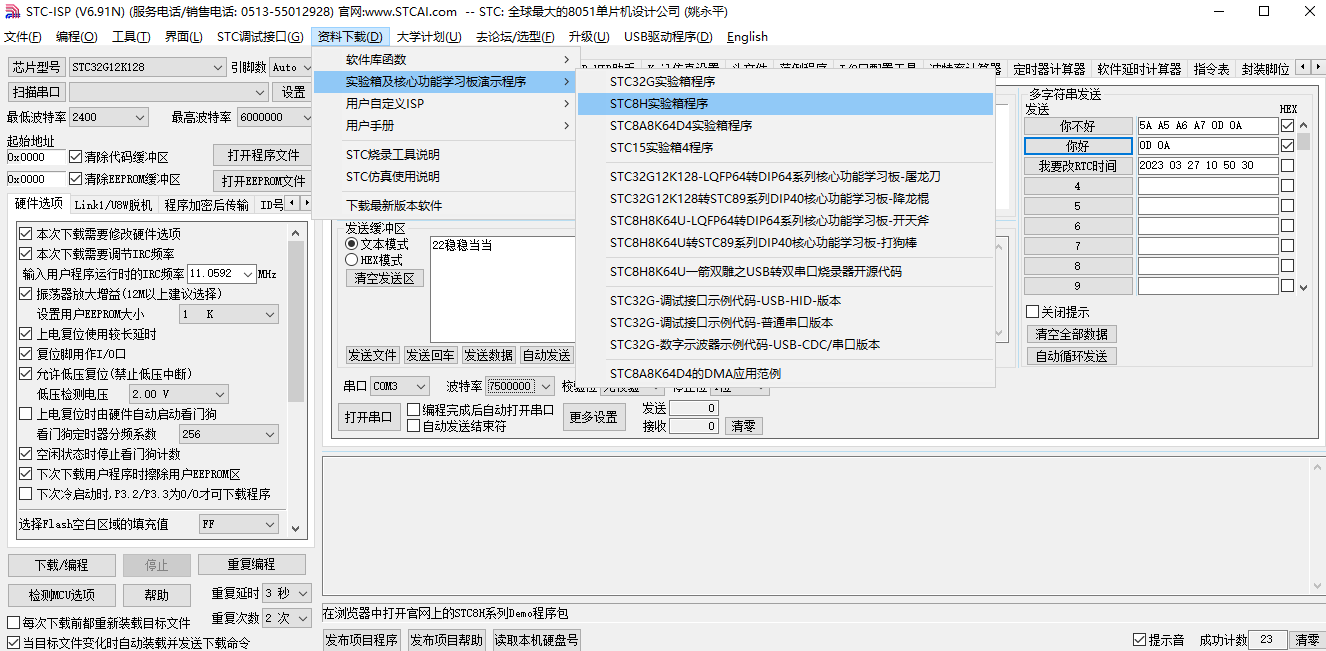Click 下载/编程 button
This screenshot has height=651, width=1326.
click(x=62, y=565)
